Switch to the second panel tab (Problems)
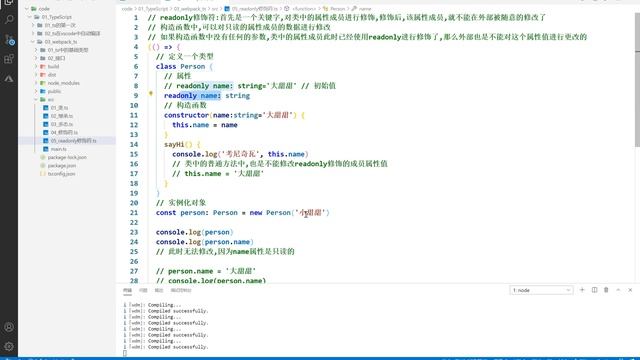640x360 pixels. click(143, 290)
